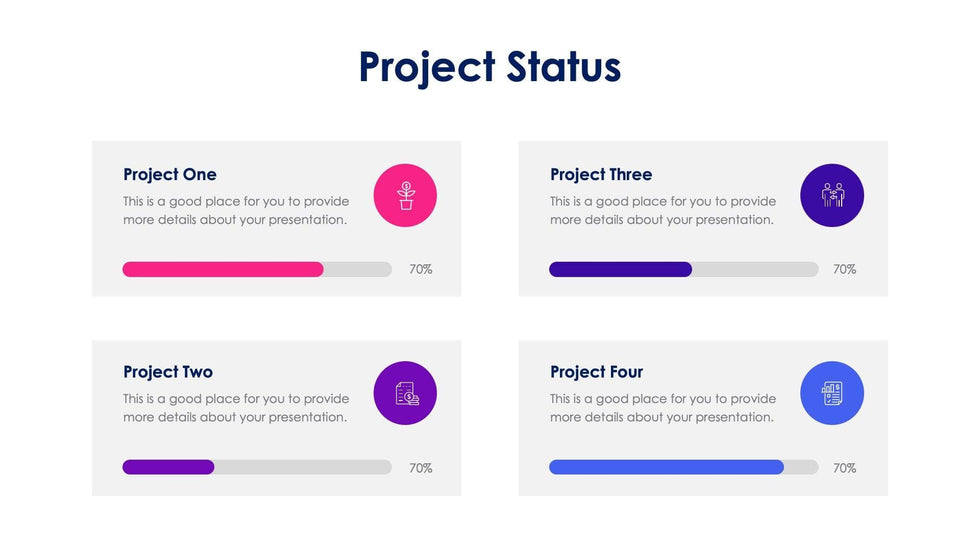
Task: Click the description text under Project One
Action: 236,211
